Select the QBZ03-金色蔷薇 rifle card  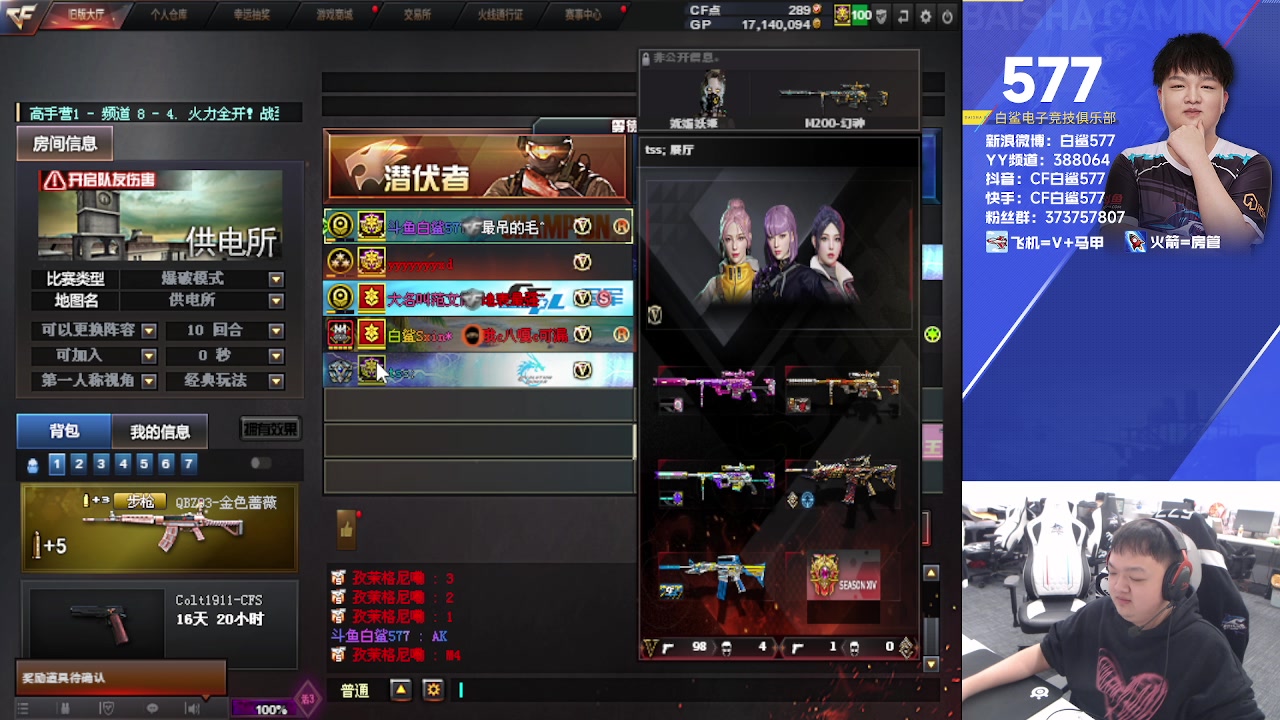[x=159, y=528]
